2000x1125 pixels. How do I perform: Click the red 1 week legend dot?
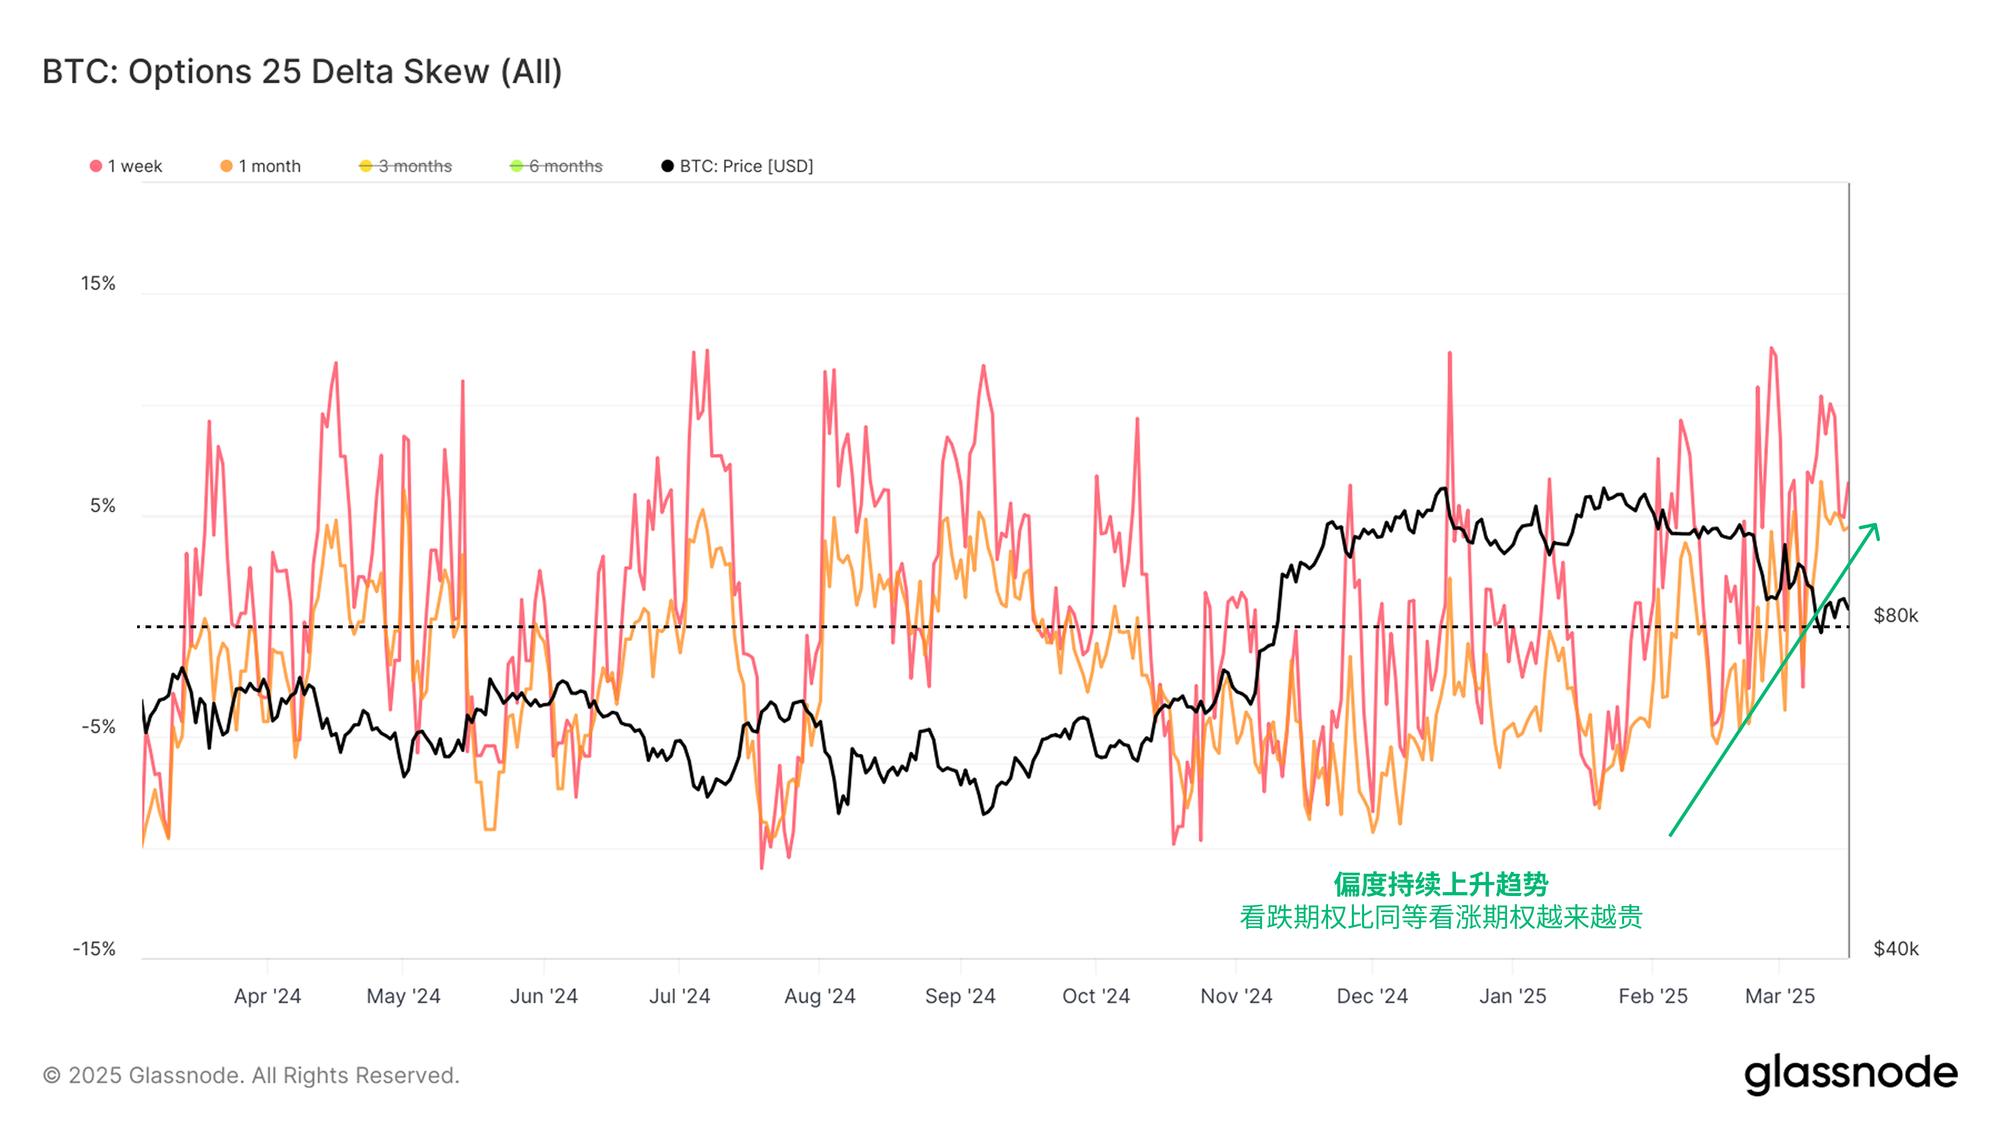coord(96,166)
